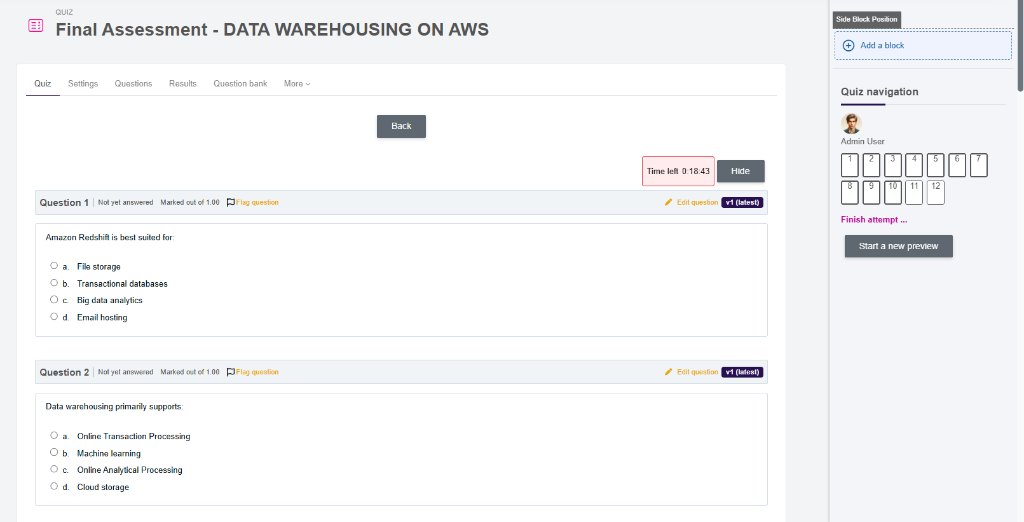
Task: Open v1 (latest) version badge for Question 1
Action: tap(742, 203)
